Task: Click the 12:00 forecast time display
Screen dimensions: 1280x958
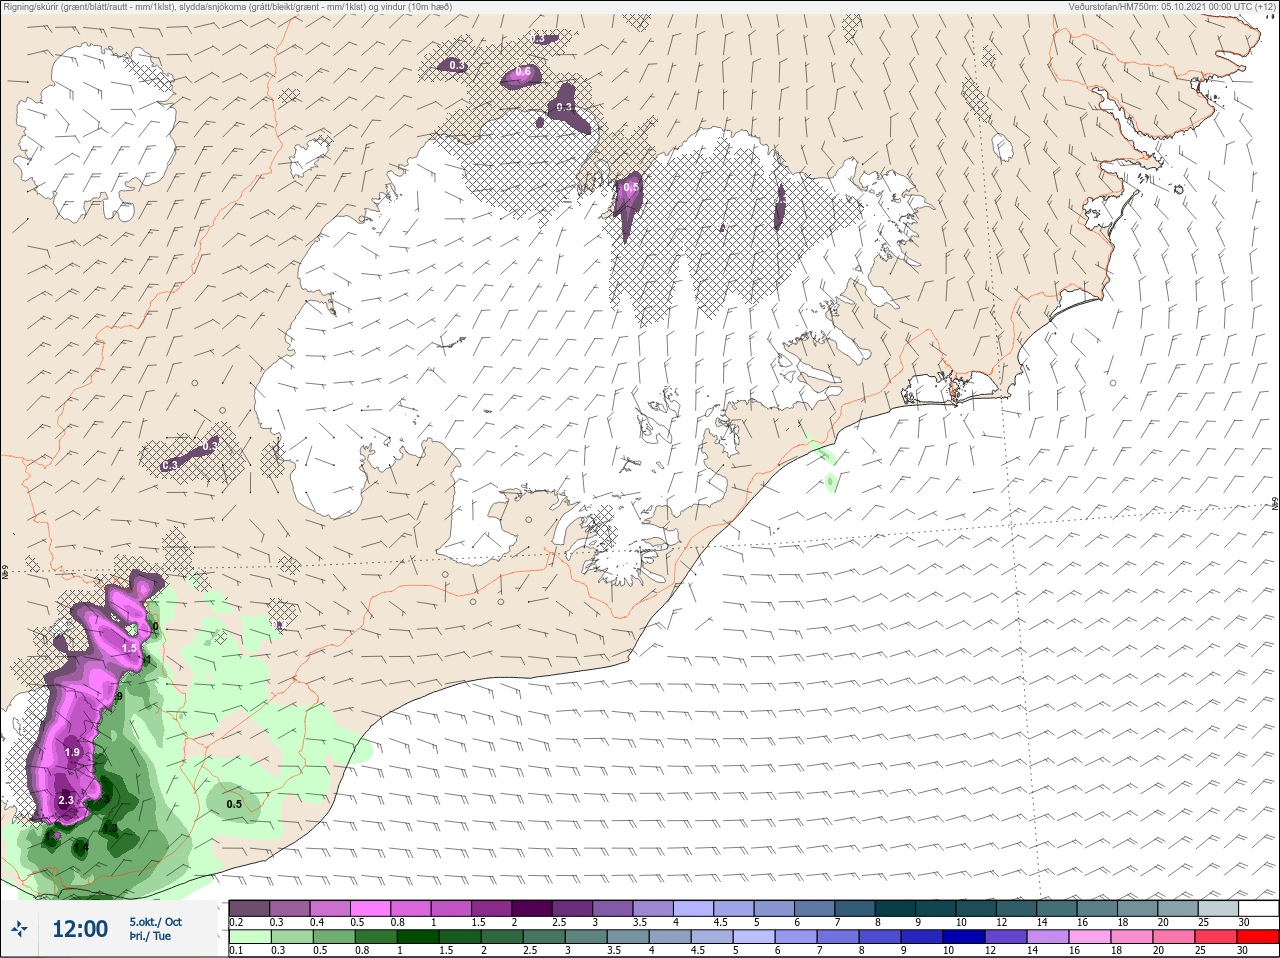Action: click(x=80, y=929)
